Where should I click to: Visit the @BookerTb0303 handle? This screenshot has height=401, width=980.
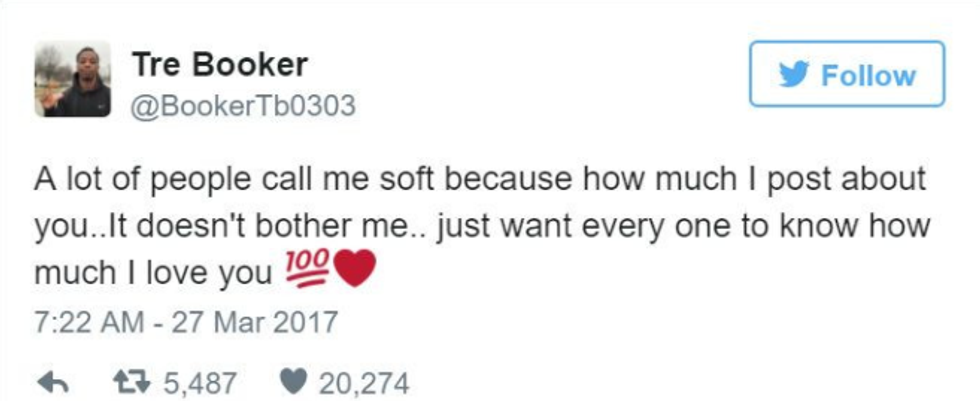click(x=243, y=105)
